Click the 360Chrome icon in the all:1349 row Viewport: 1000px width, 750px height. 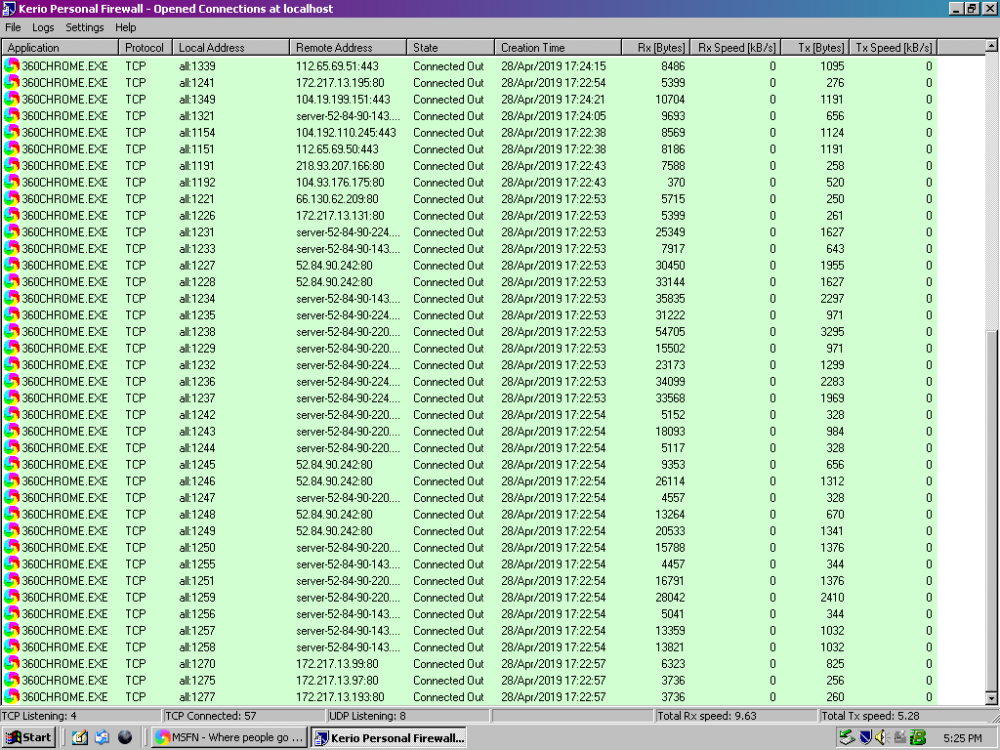pos(11,99)
